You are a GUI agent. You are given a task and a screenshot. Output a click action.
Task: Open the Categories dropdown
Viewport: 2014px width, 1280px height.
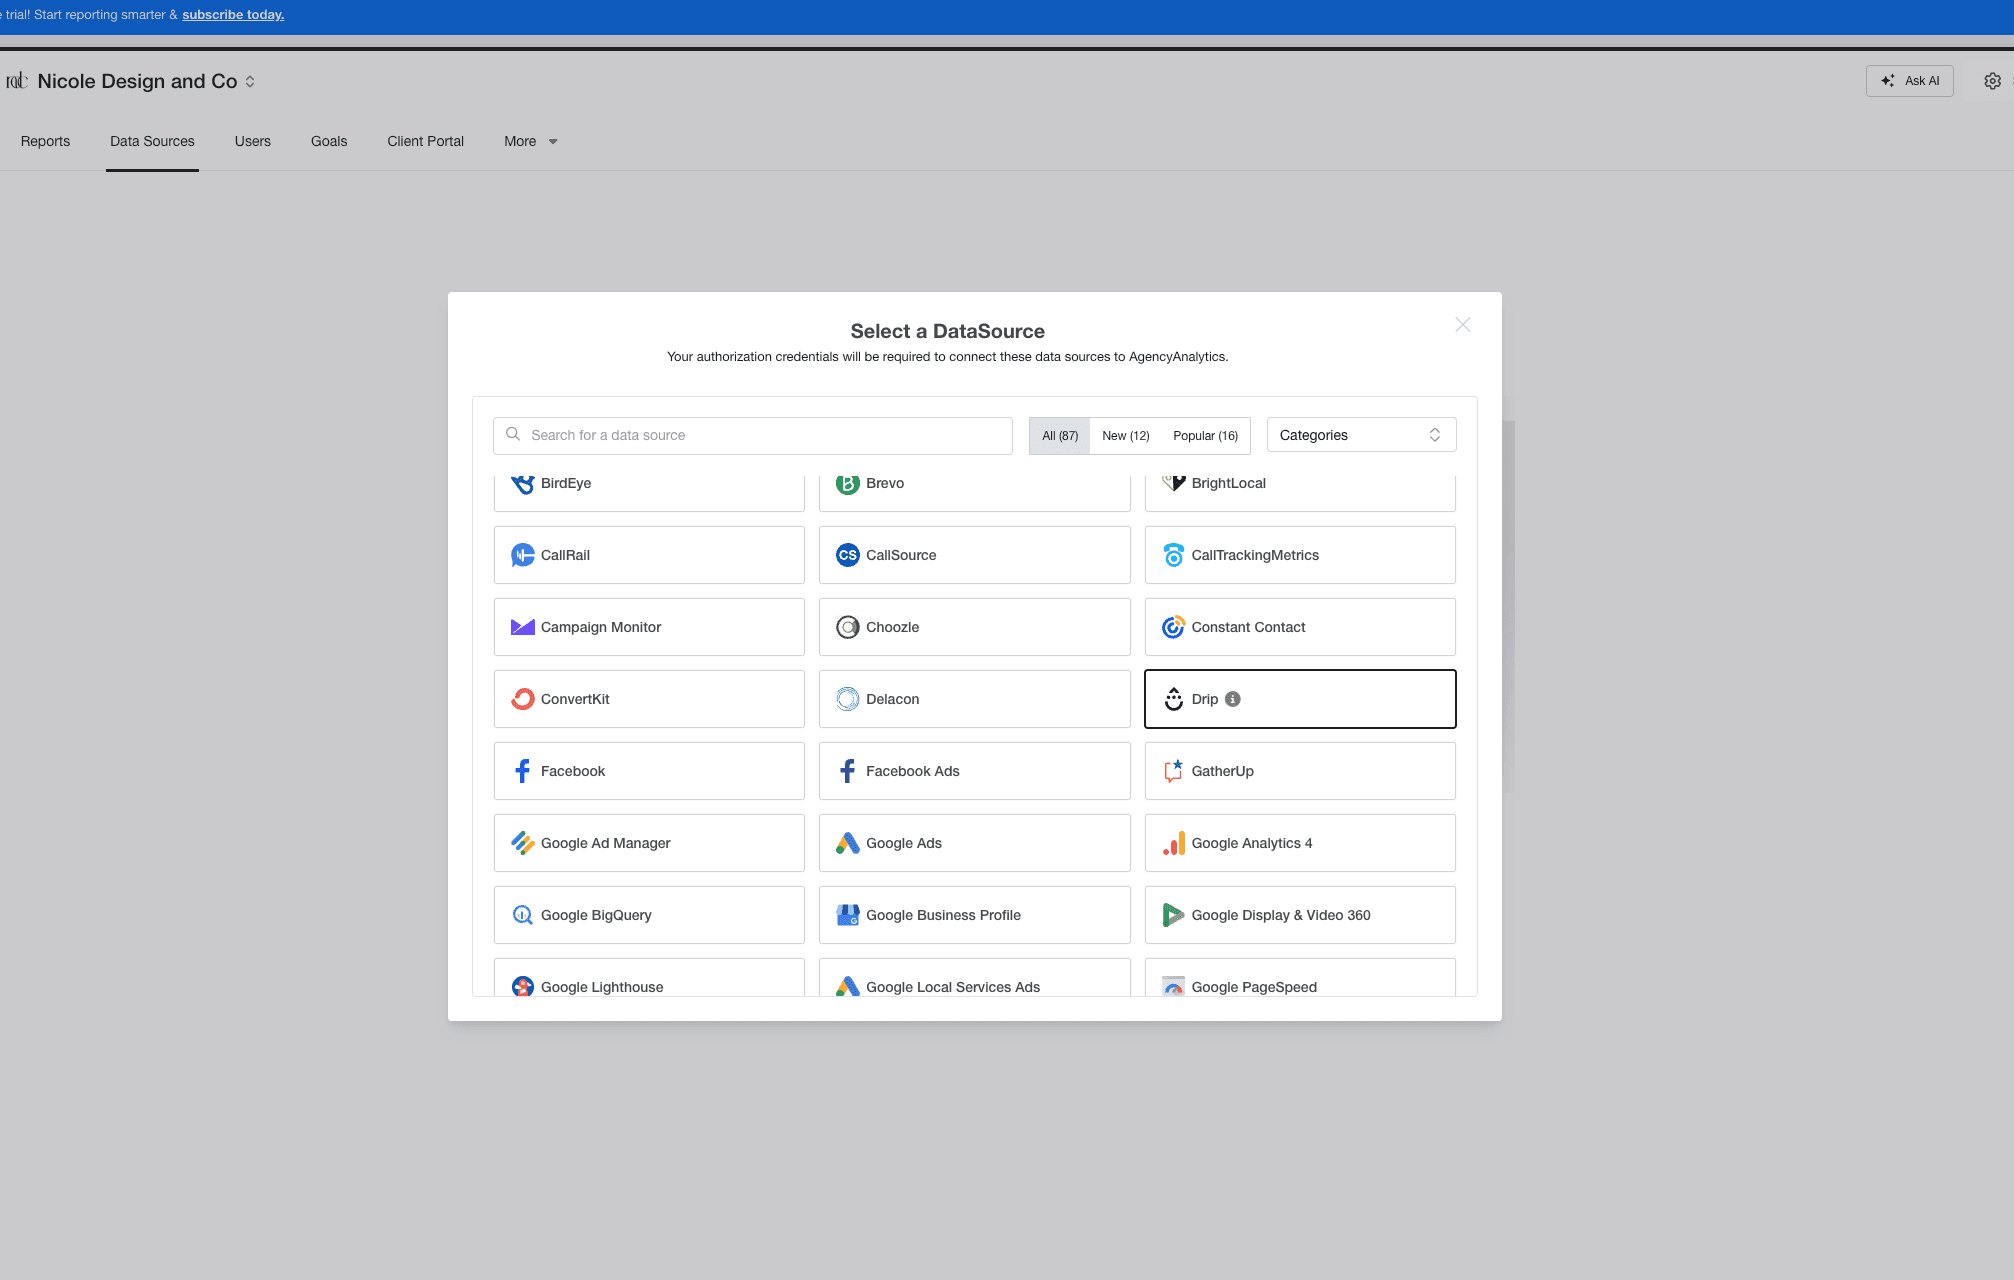1361,435
